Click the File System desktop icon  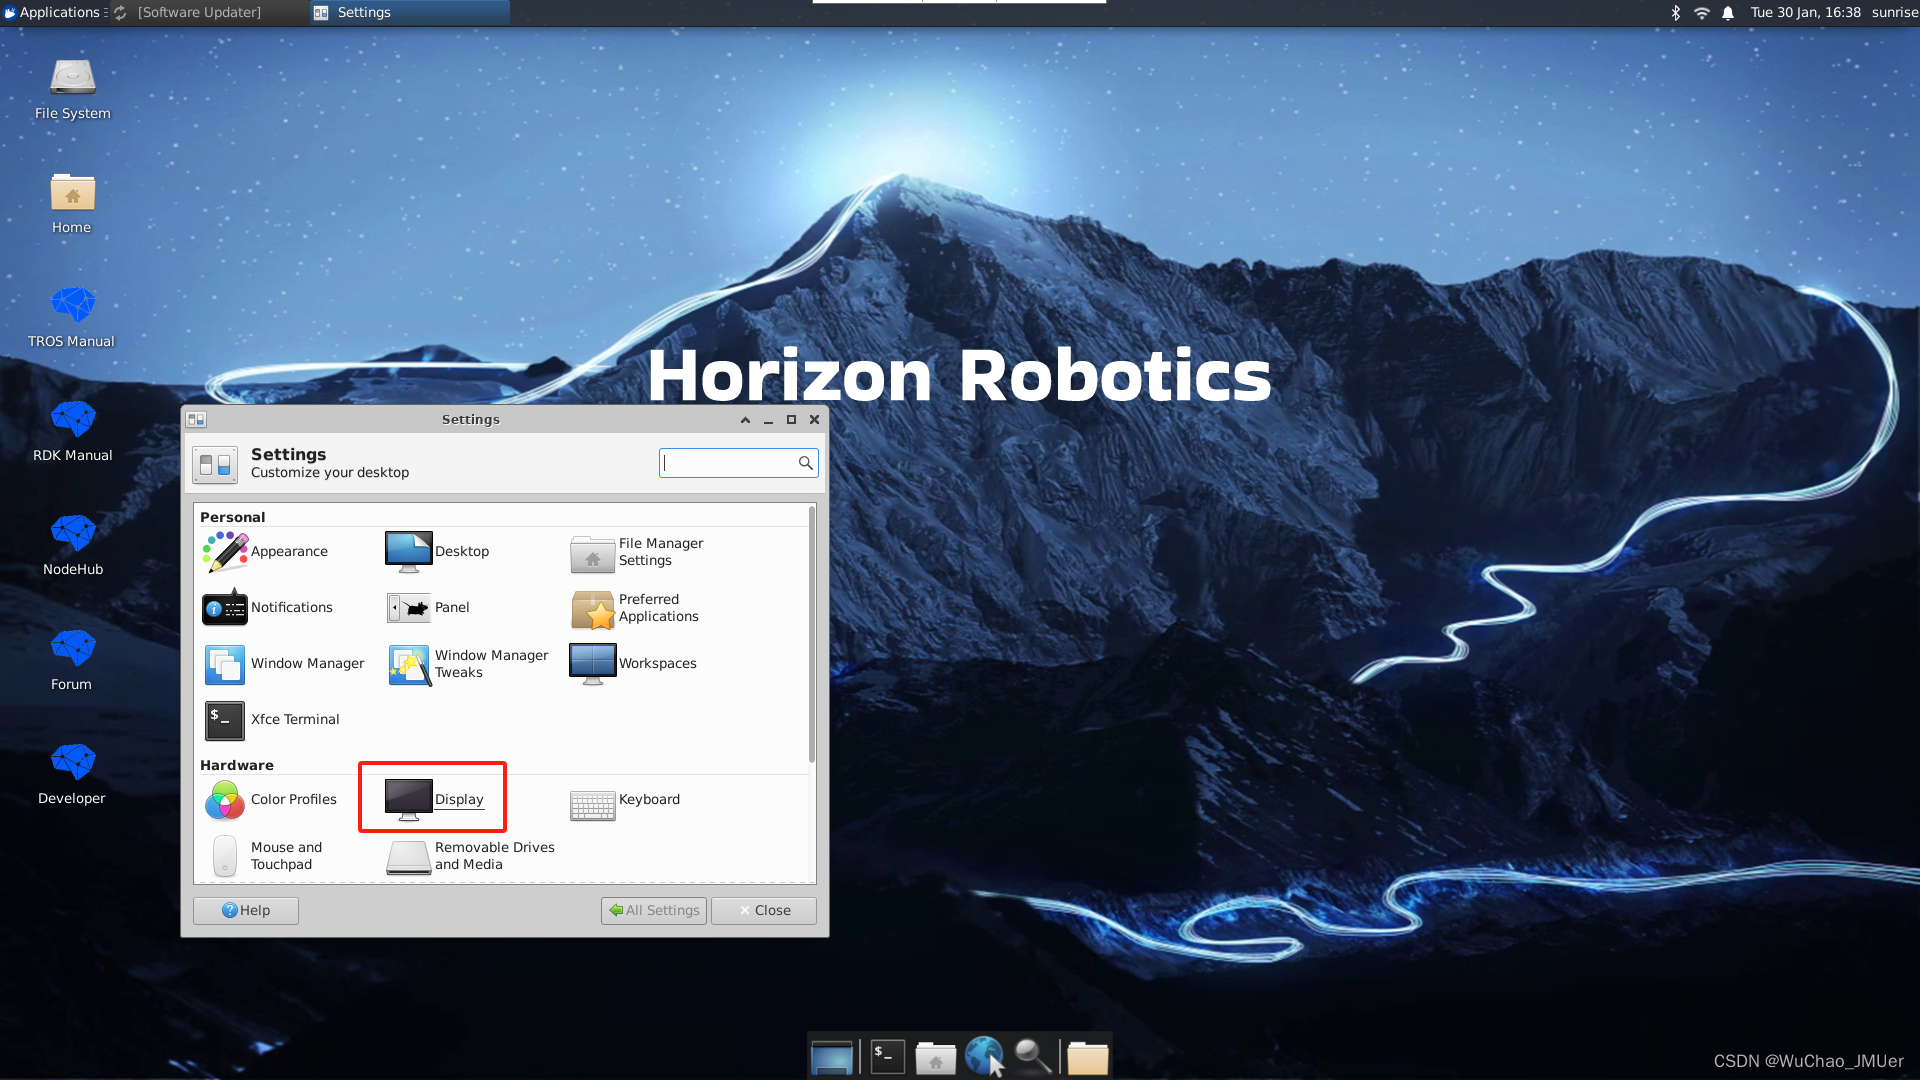click(72, 90)
